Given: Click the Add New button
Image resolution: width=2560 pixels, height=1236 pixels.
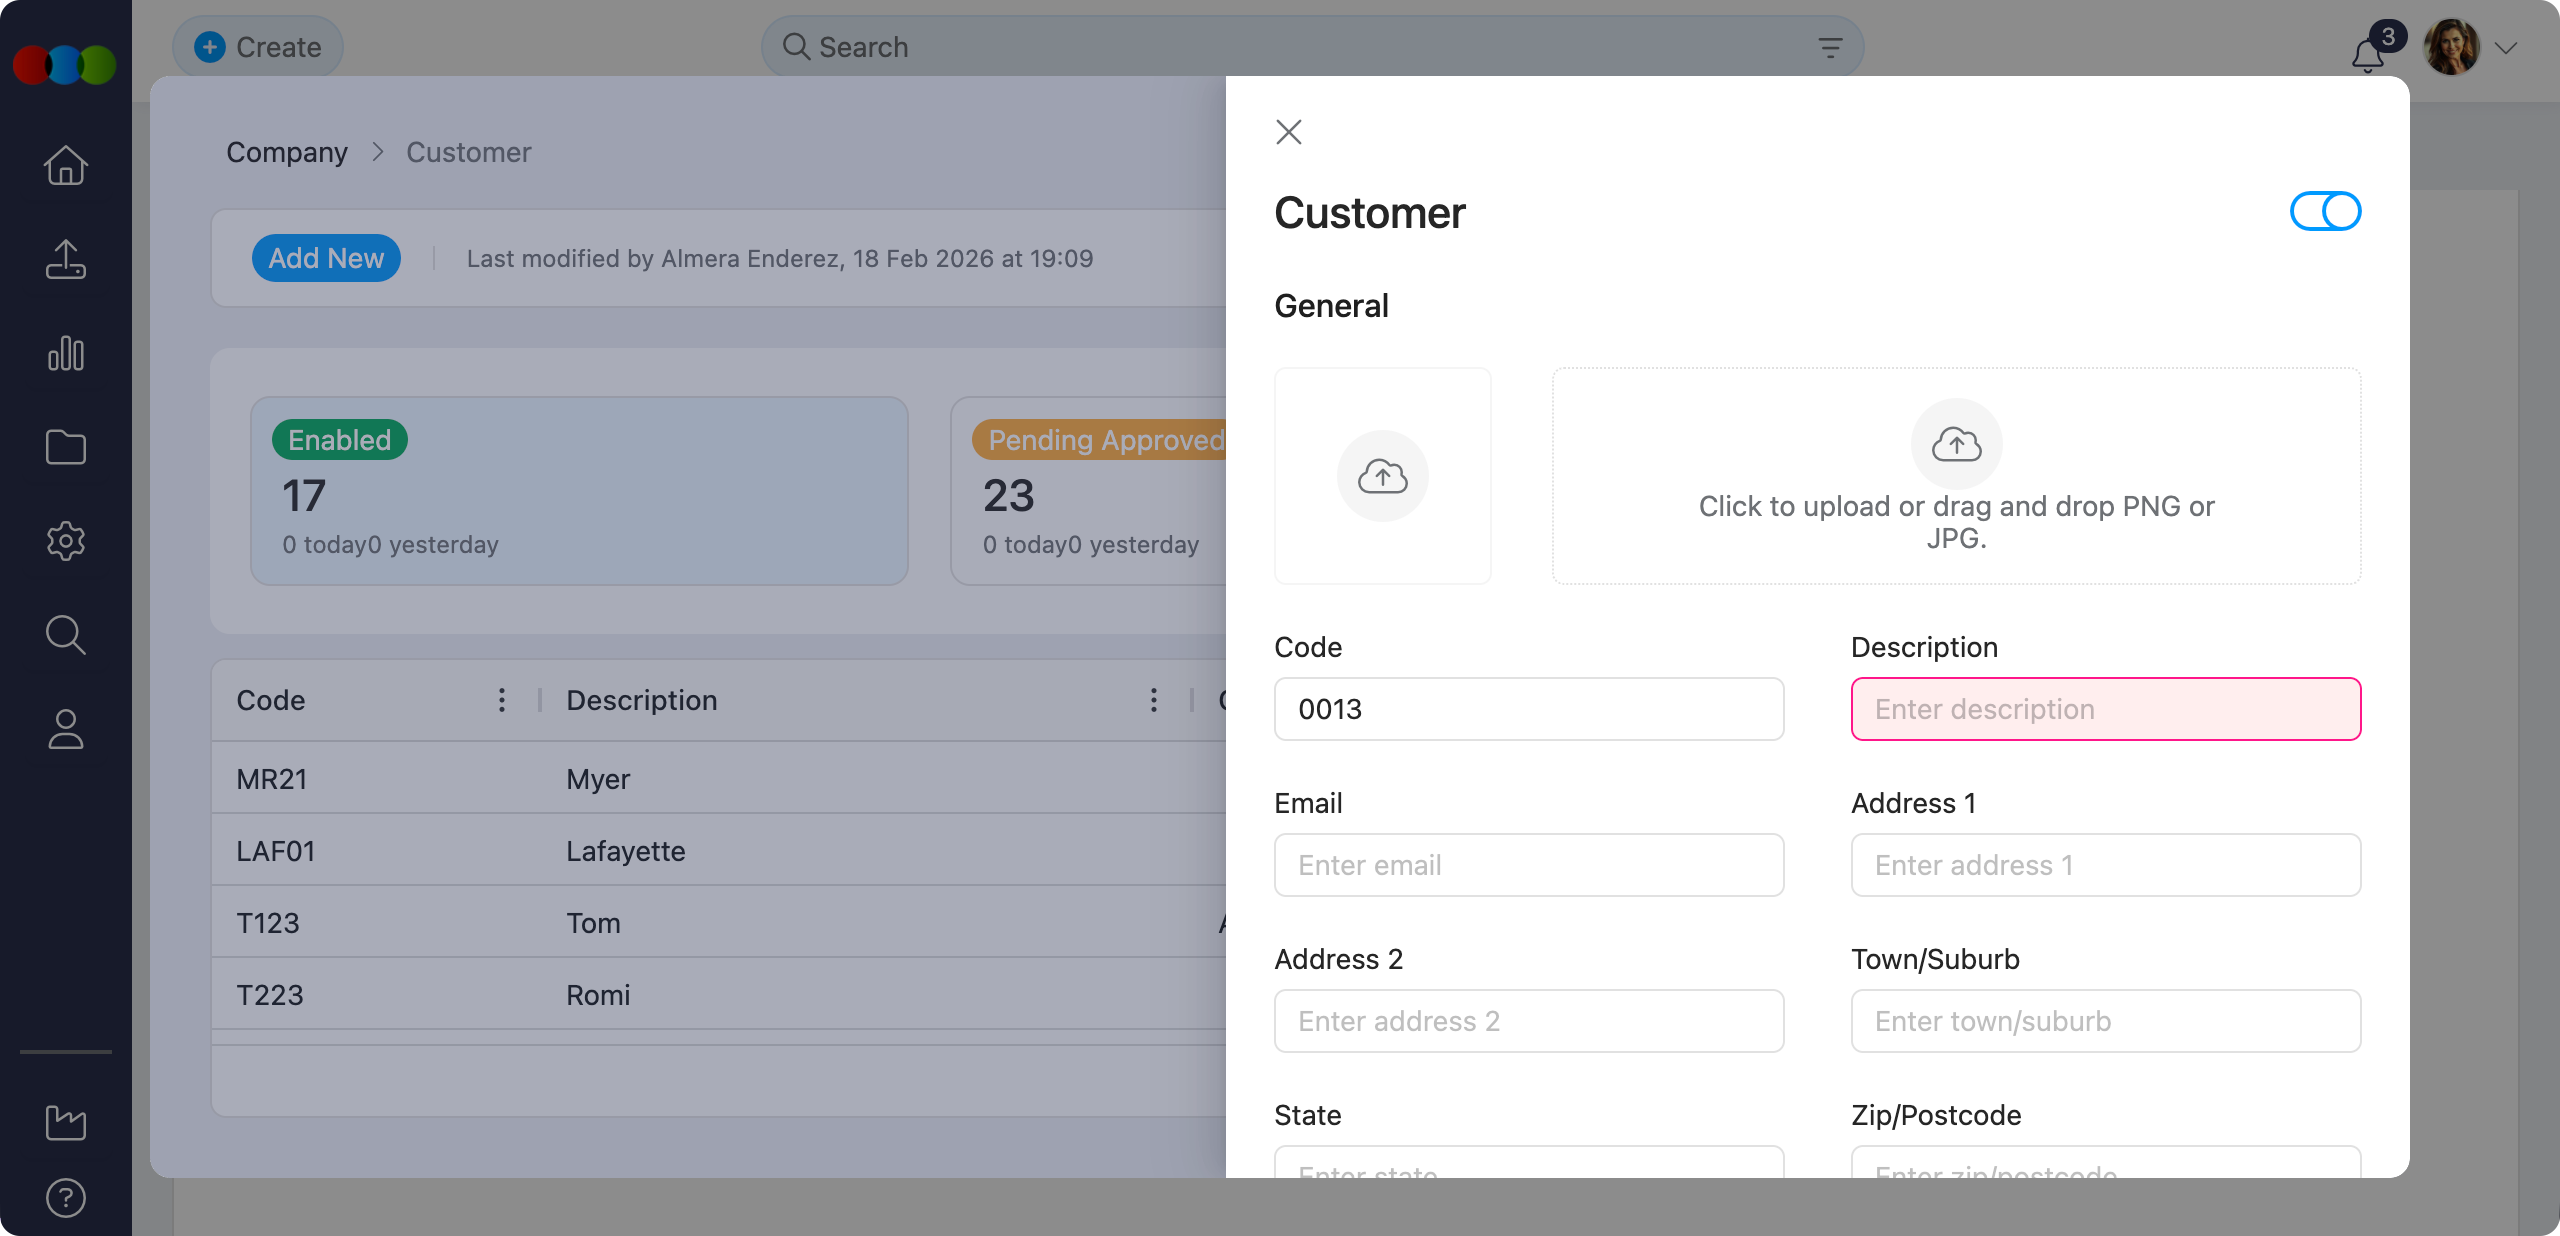Looking at the screenshot, I should [x=326, y=258].
